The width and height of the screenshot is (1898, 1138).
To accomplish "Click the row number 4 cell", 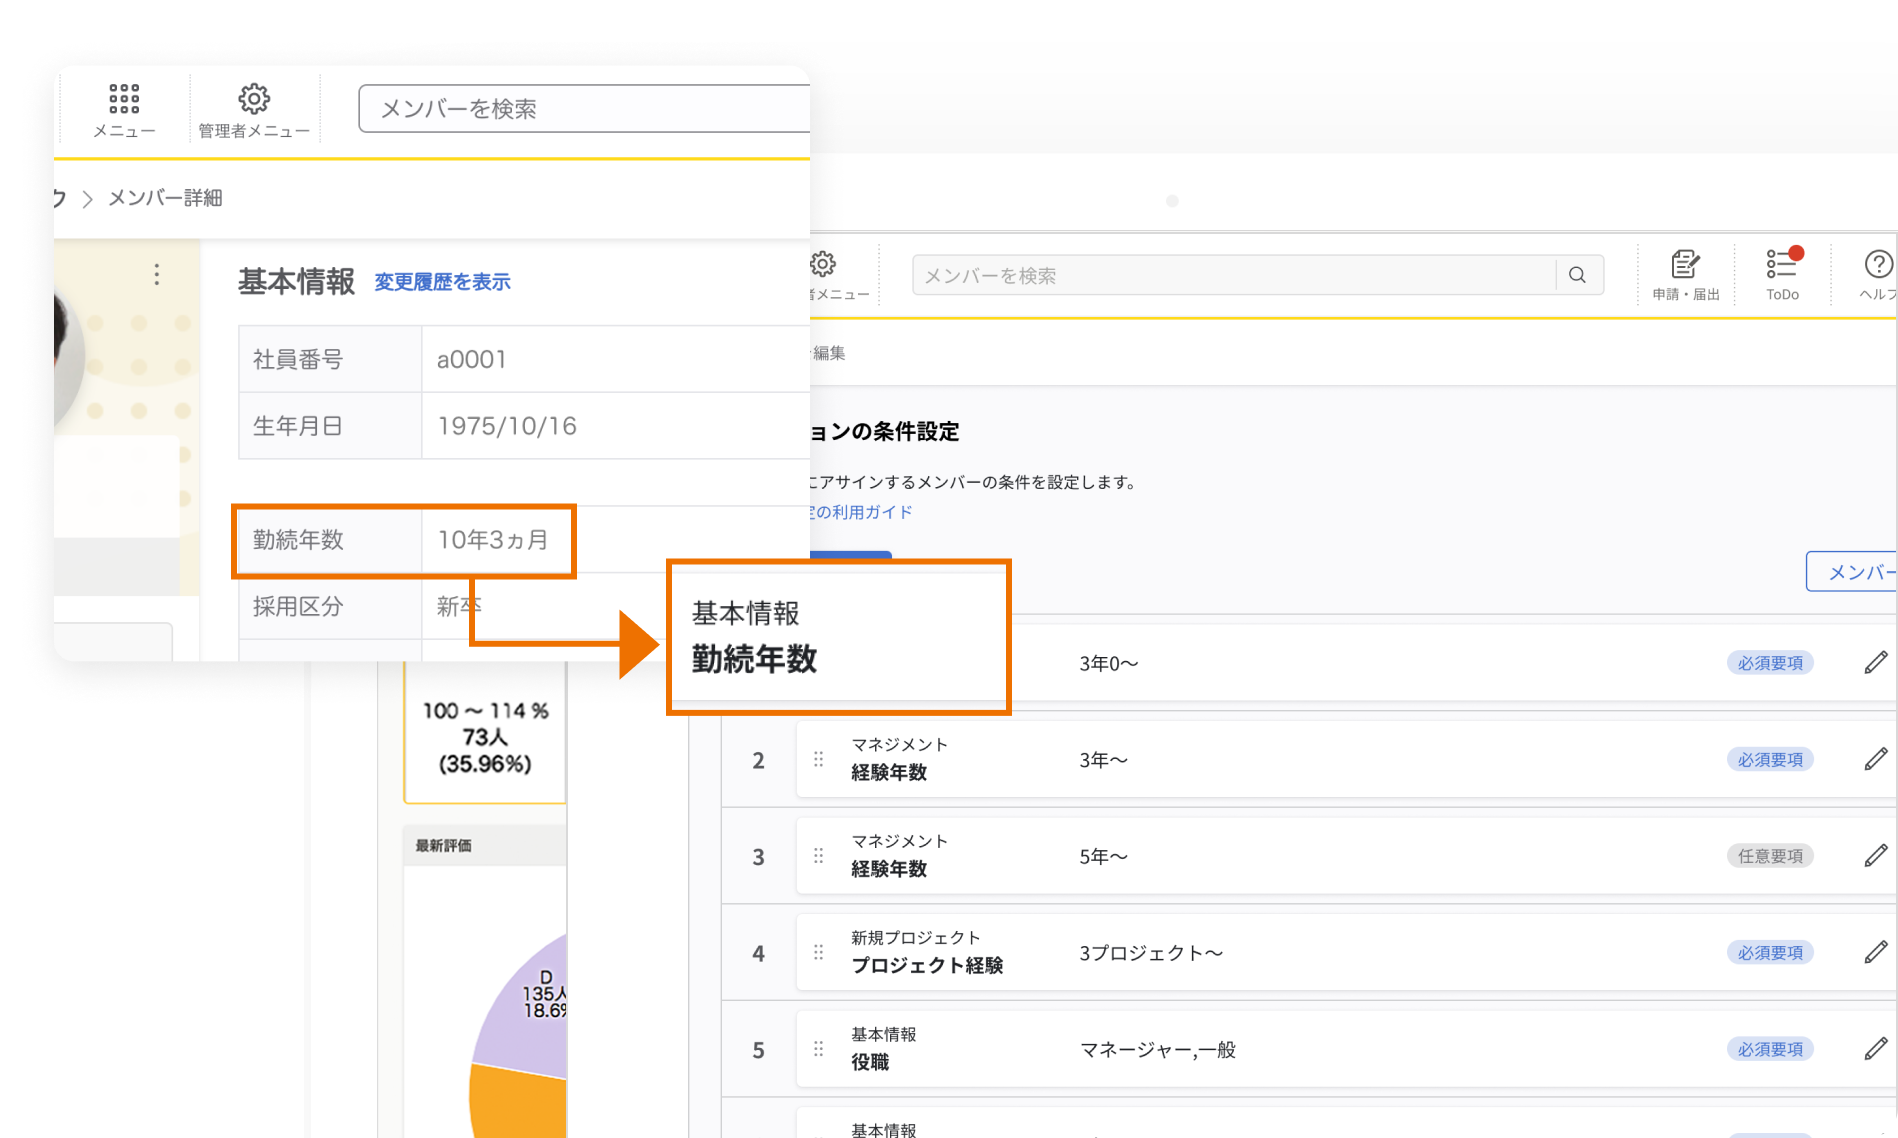I will [x=758, y=953].
